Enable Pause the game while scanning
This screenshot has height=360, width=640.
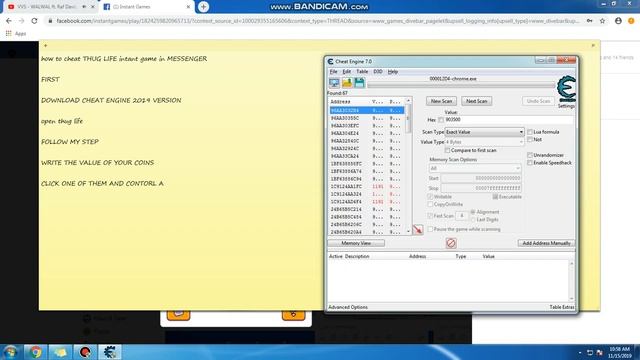point(430,229)
